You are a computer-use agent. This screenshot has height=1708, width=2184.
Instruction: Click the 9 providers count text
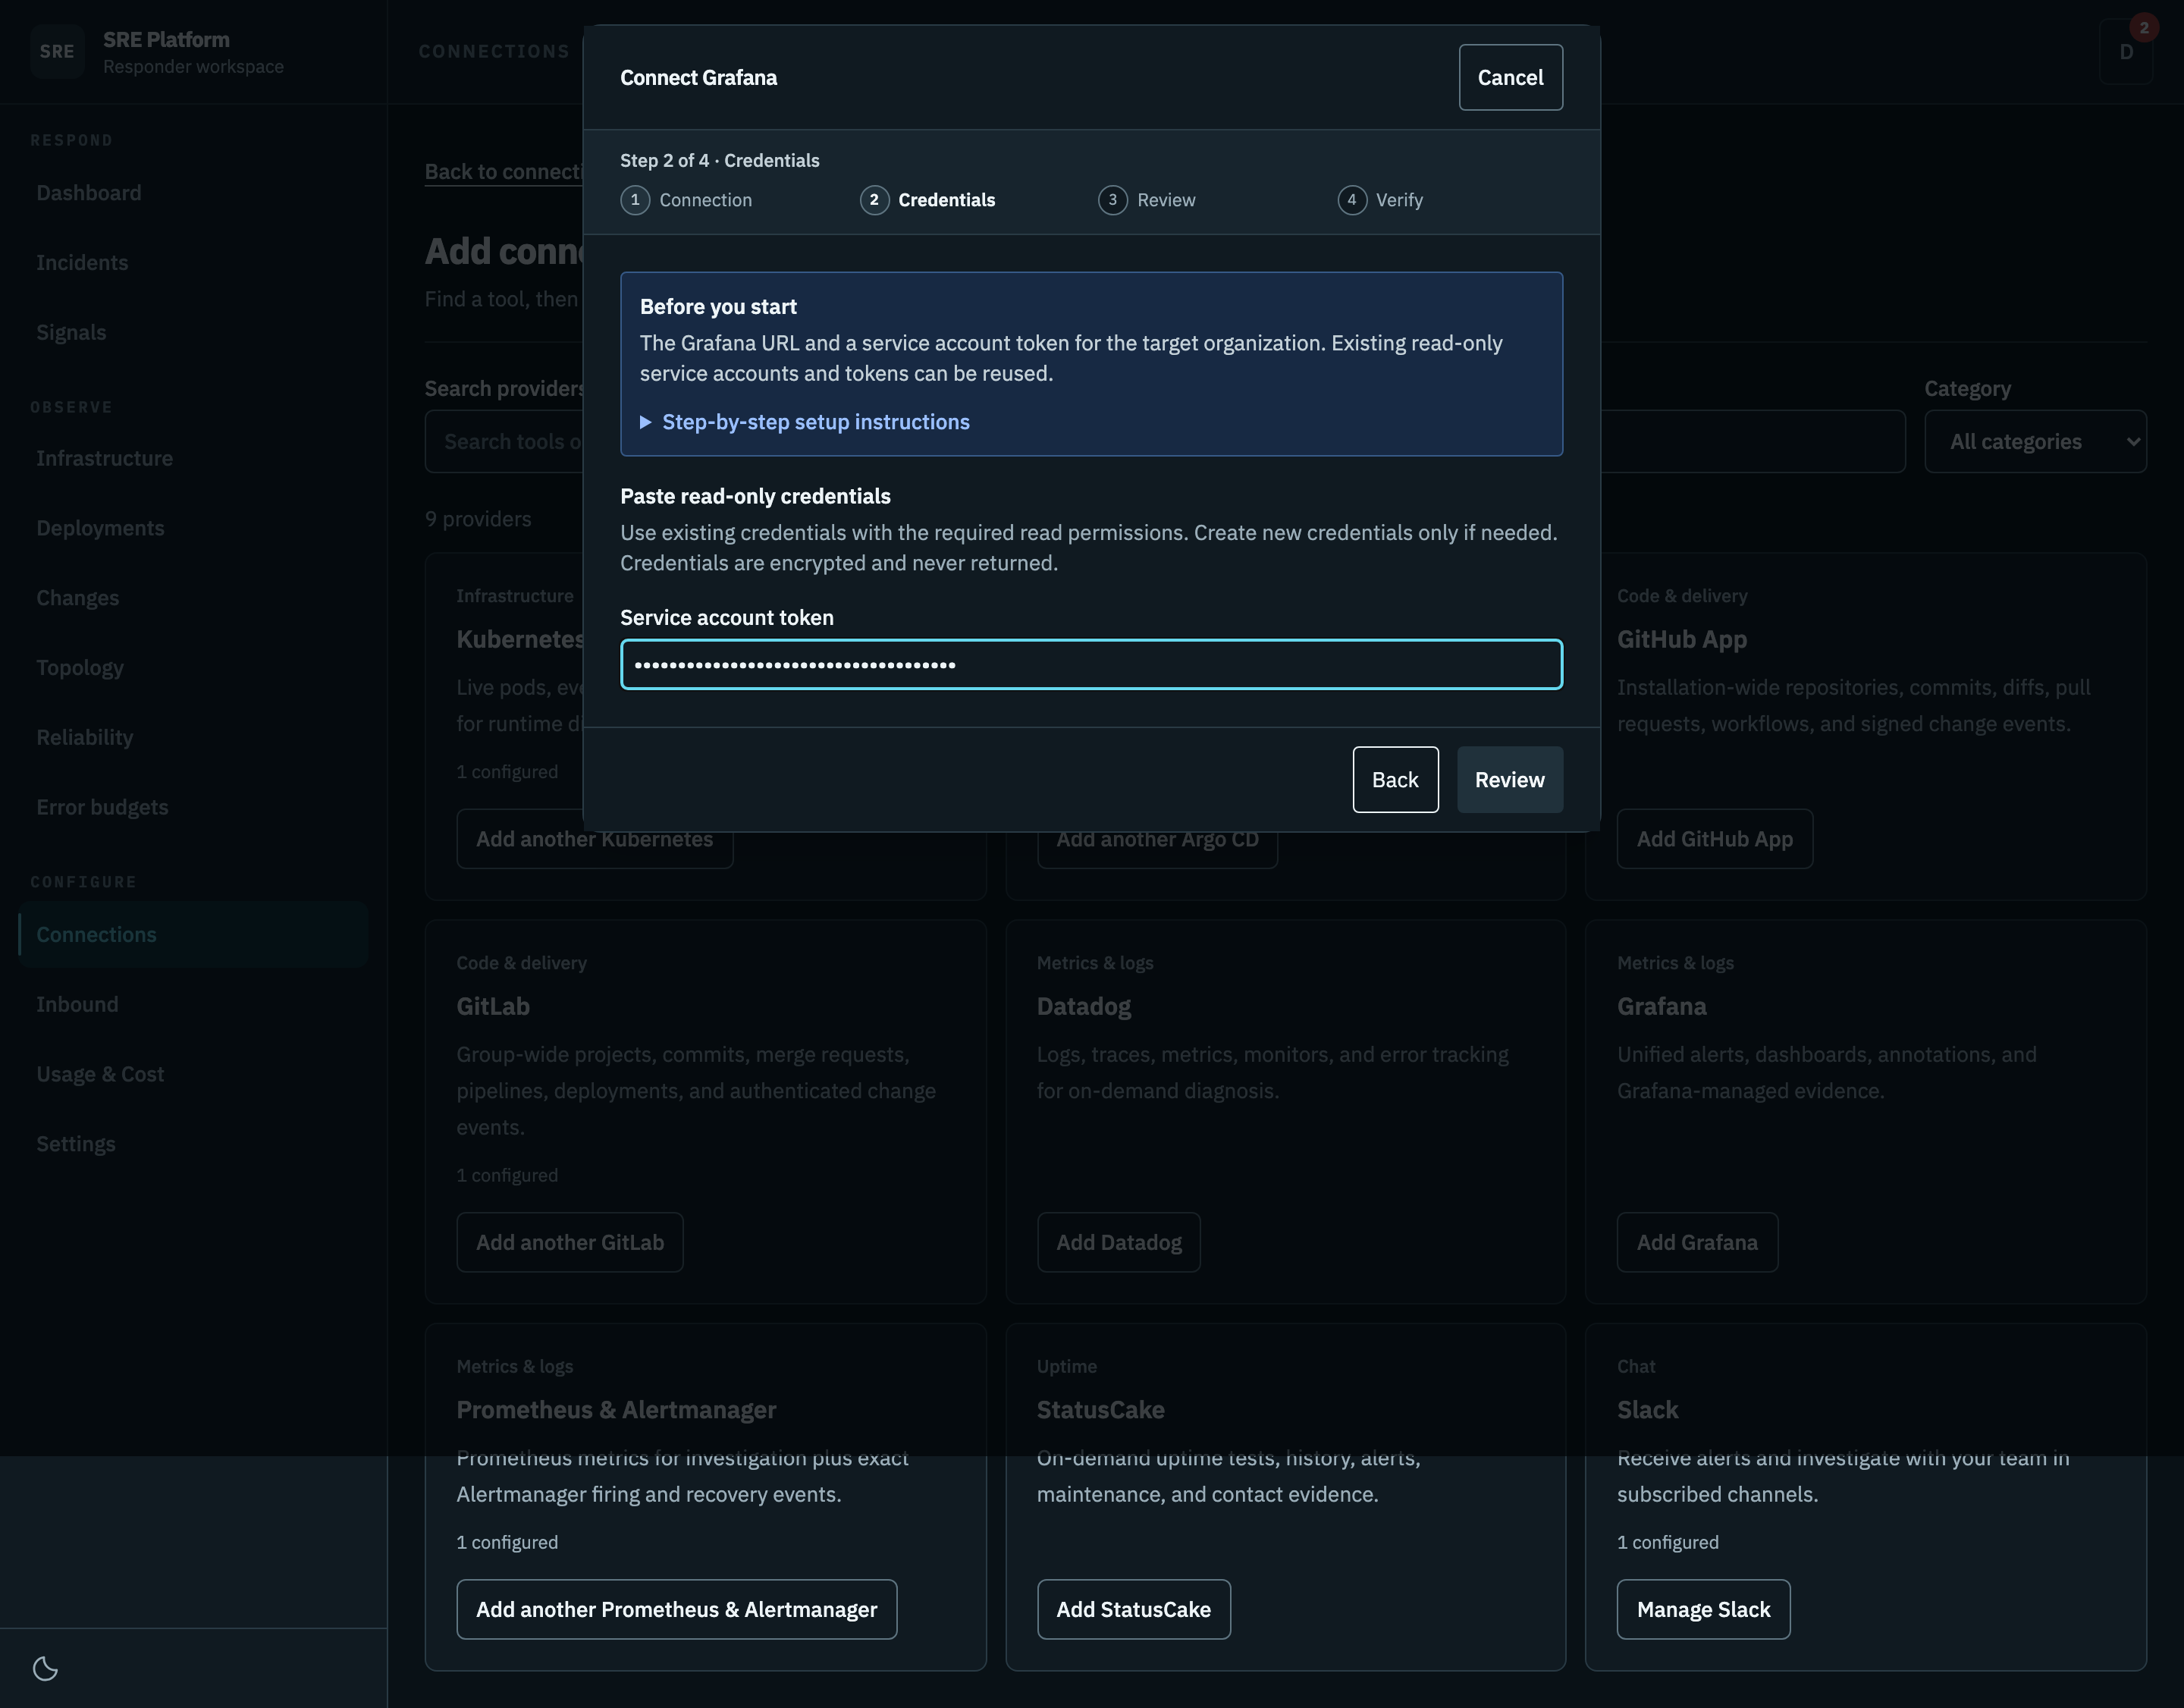click(478, 519)
